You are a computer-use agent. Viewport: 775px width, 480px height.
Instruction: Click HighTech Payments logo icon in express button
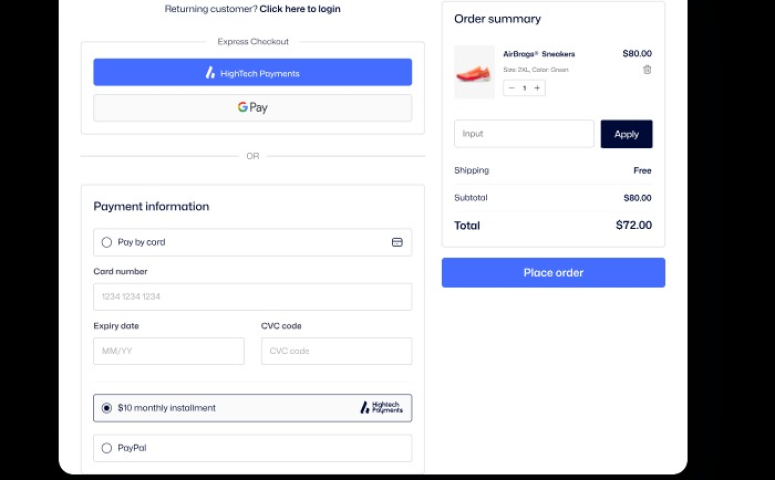(210, 73)
